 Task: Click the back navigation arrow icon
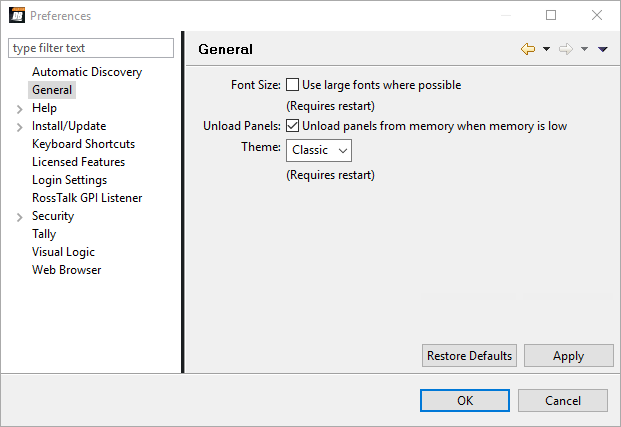[x=528, y=49]
